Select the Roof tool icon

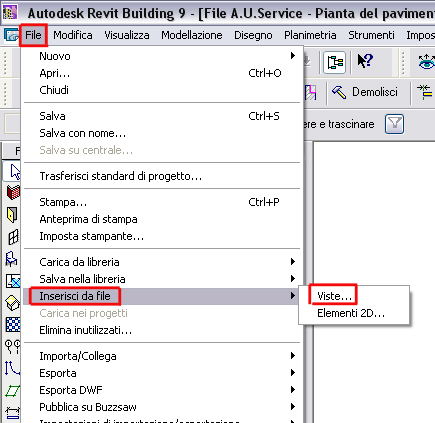13,303
